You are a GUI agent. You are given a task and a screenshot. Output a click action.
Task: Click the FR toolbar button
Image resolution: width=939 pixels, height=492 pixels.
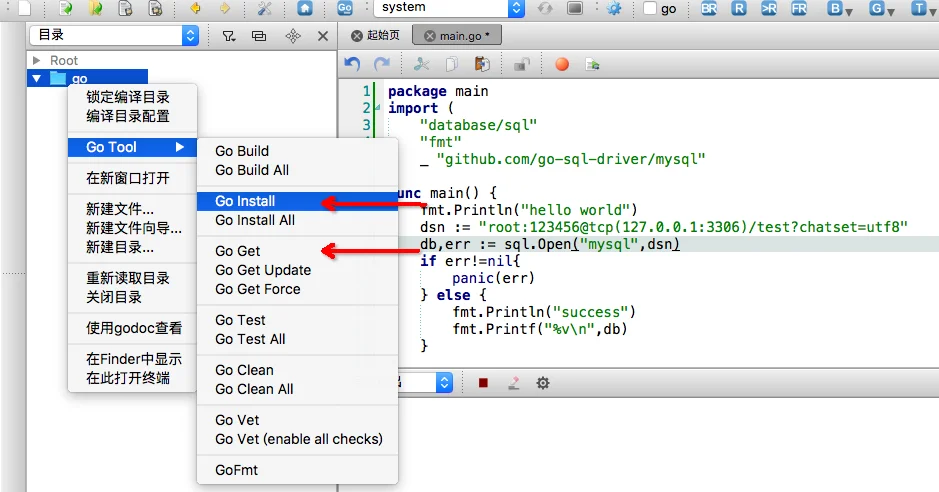[x=798, y=8]
